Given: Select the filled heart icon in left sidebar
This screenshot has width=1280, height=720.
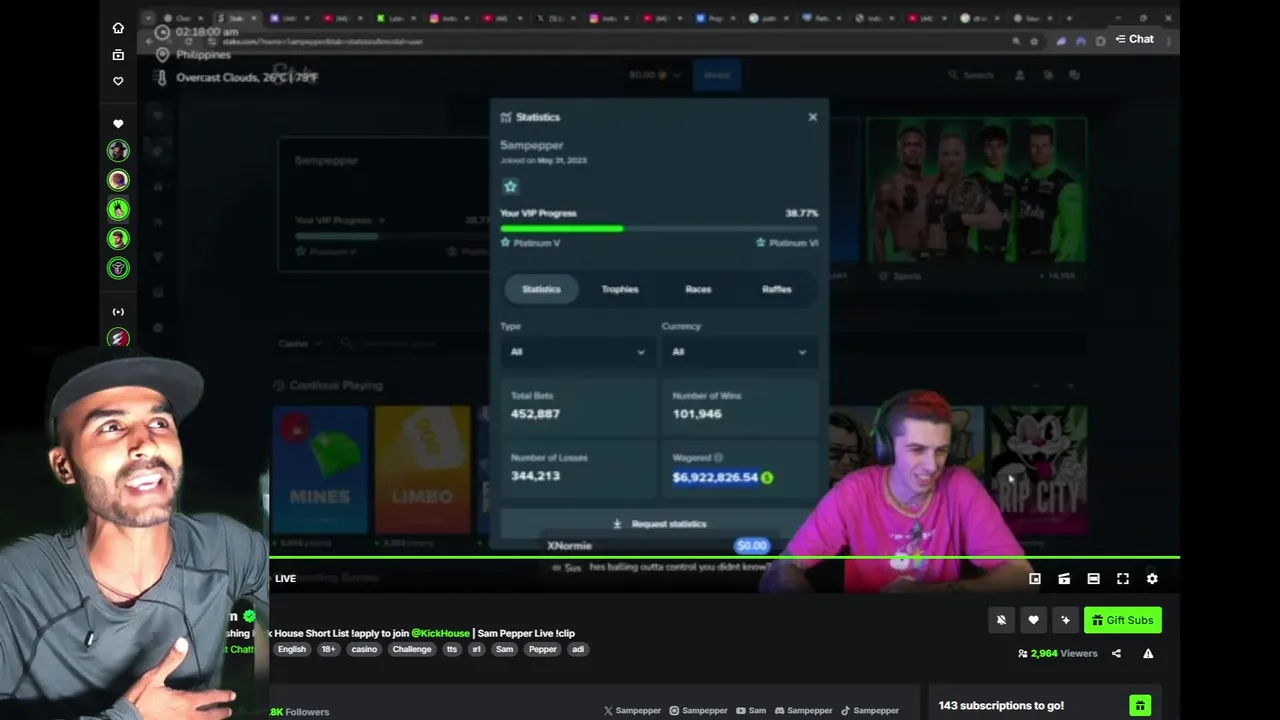Looking at the screenshot, I should click(x=118, y=124).
